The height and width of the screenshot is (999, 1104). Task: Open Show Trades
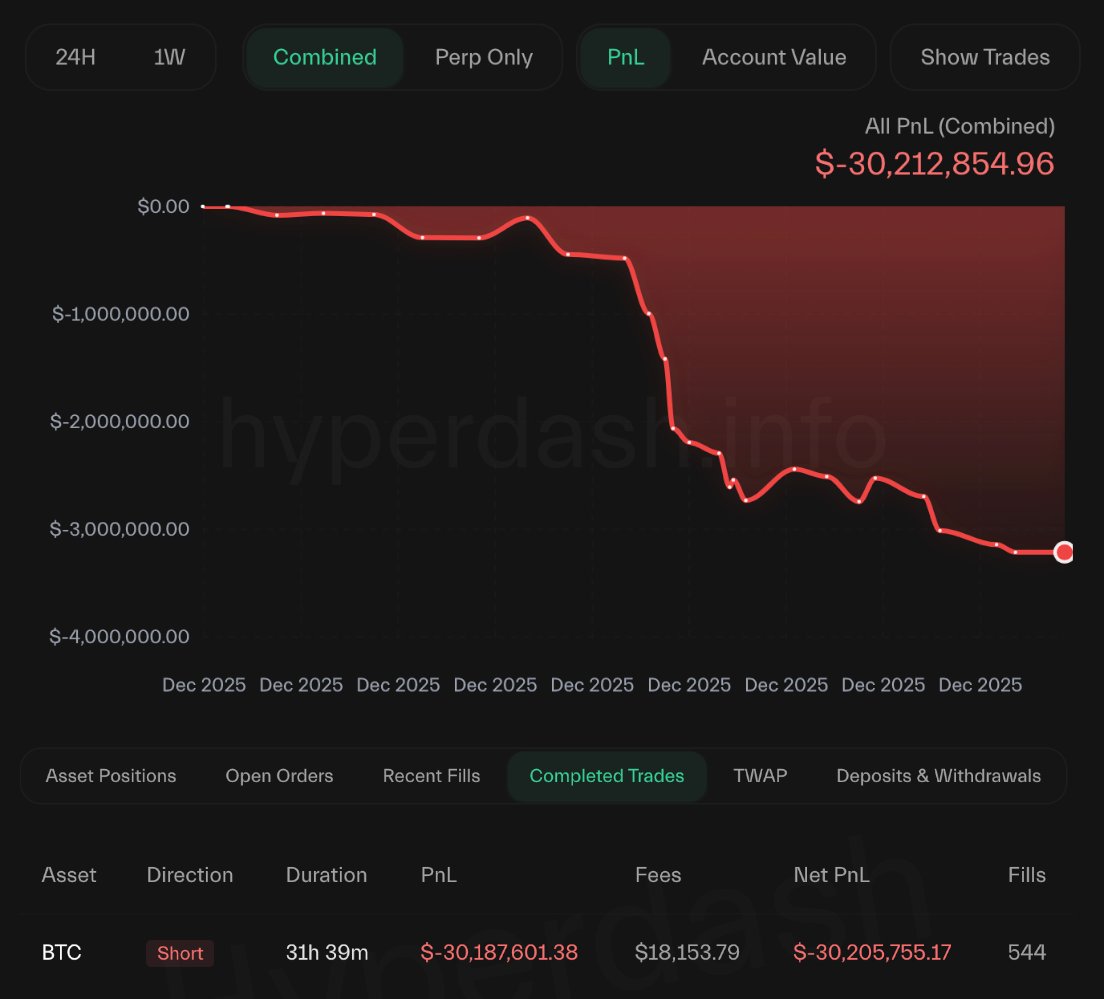[984, 57]
